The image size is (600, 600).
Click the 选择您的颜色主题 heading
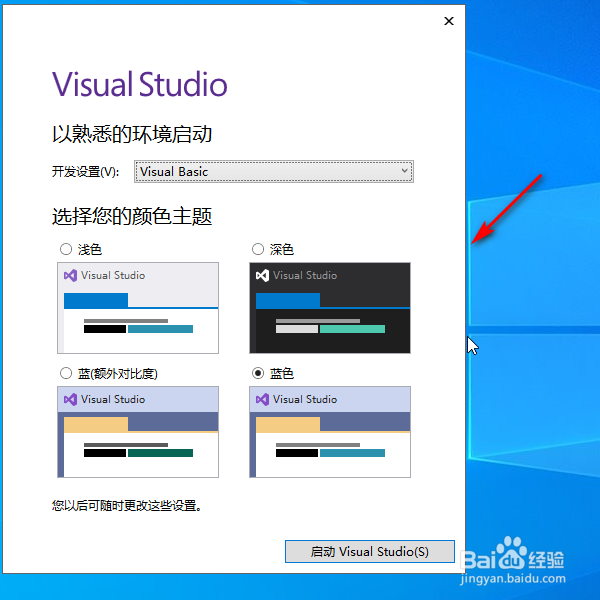(132, 217)
